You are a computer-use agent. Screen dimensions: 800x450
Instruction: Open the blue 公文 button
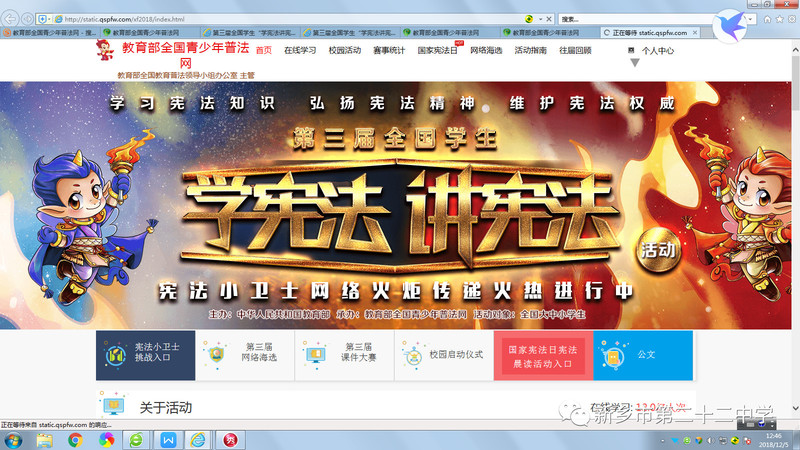point(643,355)
